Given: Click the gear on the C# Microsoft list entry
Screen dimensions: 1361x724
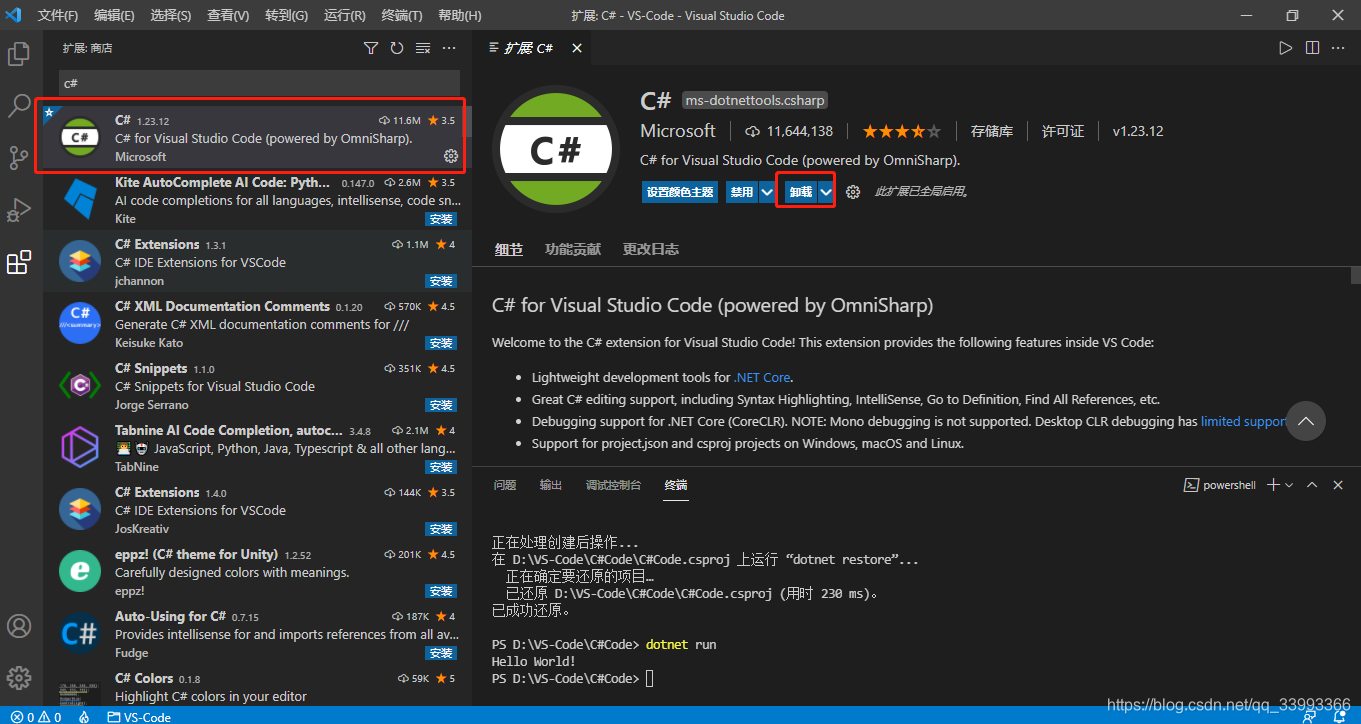Looking at the screenshot, I should point(450,156).
